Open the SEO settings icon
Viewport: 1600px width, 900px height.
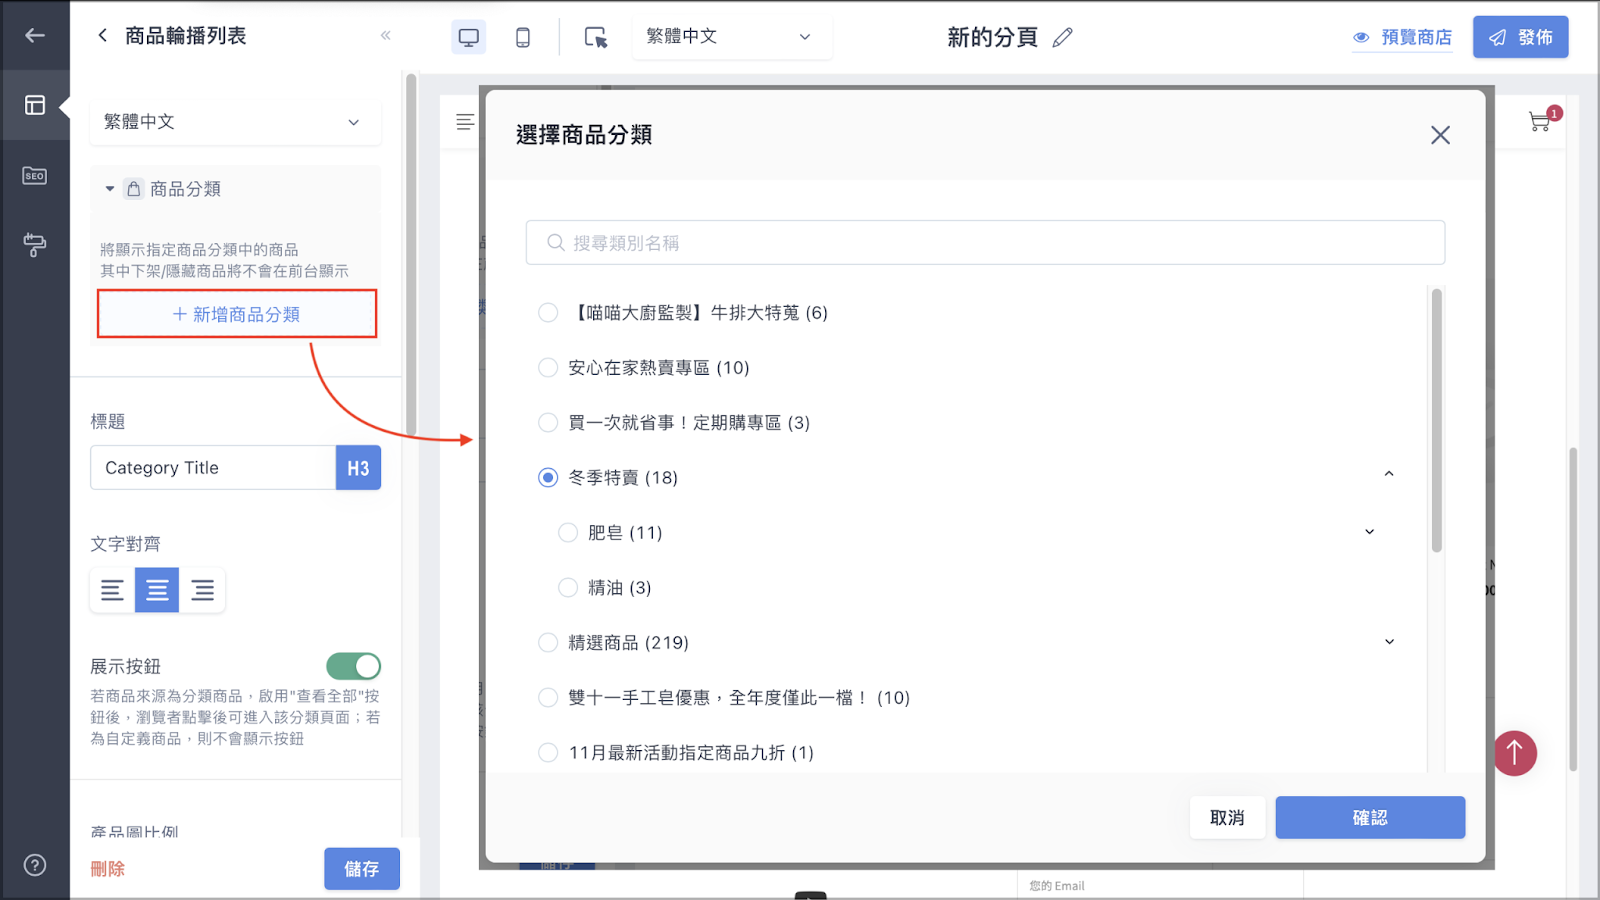(x=35, y=175)
